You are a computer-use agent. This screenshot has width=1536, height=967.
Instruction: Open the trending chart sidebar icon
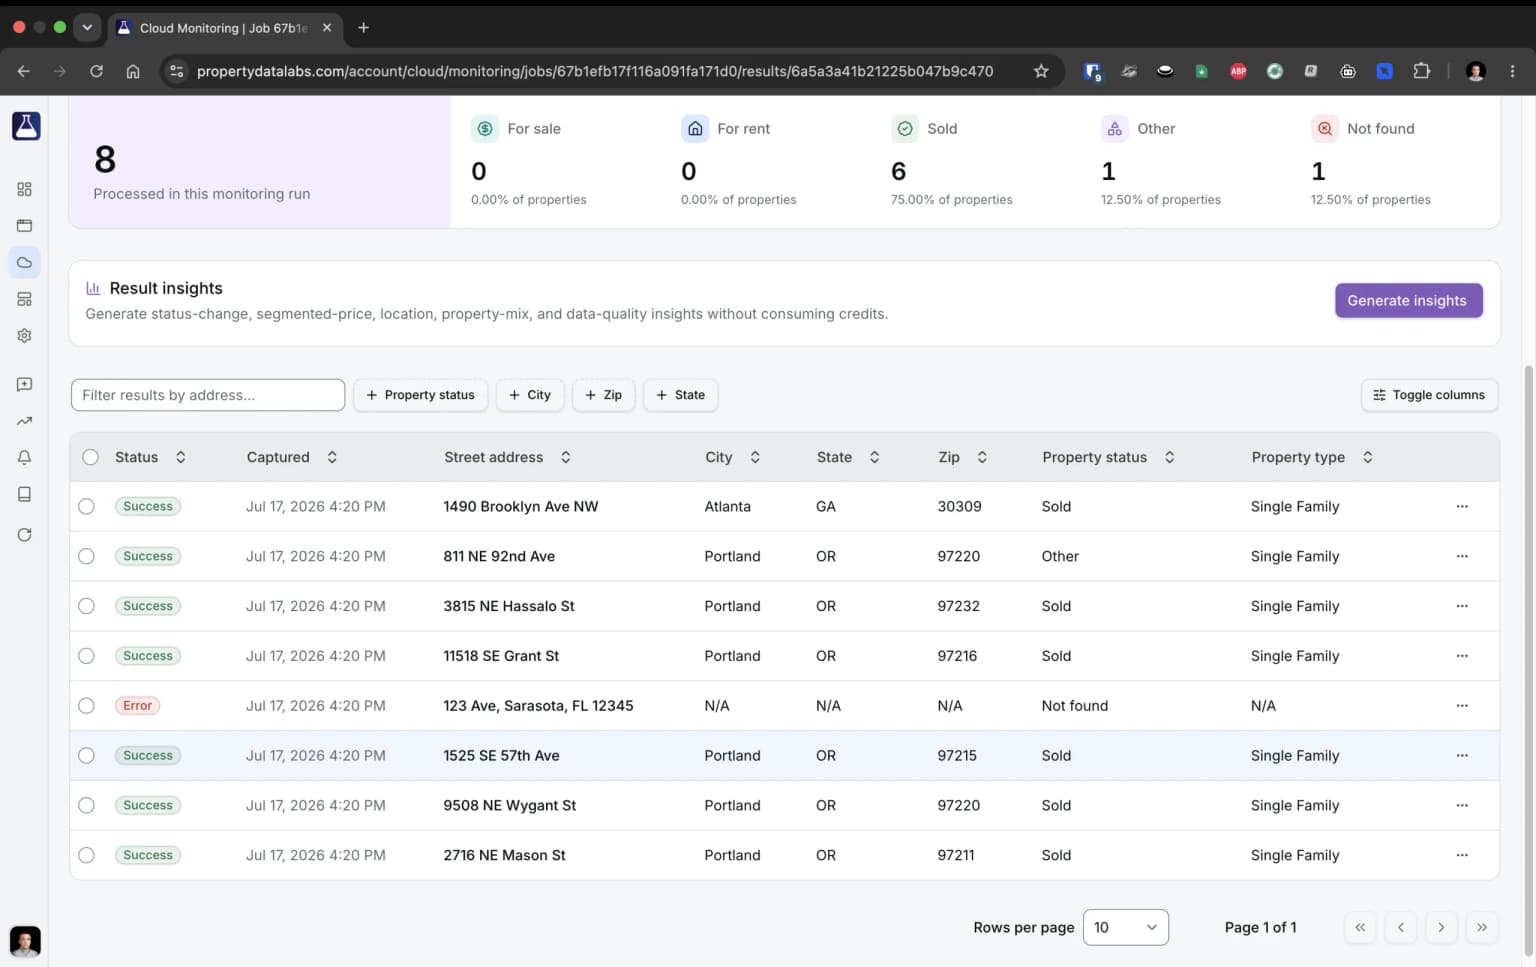pyautogui.click(x=24, y=421)
